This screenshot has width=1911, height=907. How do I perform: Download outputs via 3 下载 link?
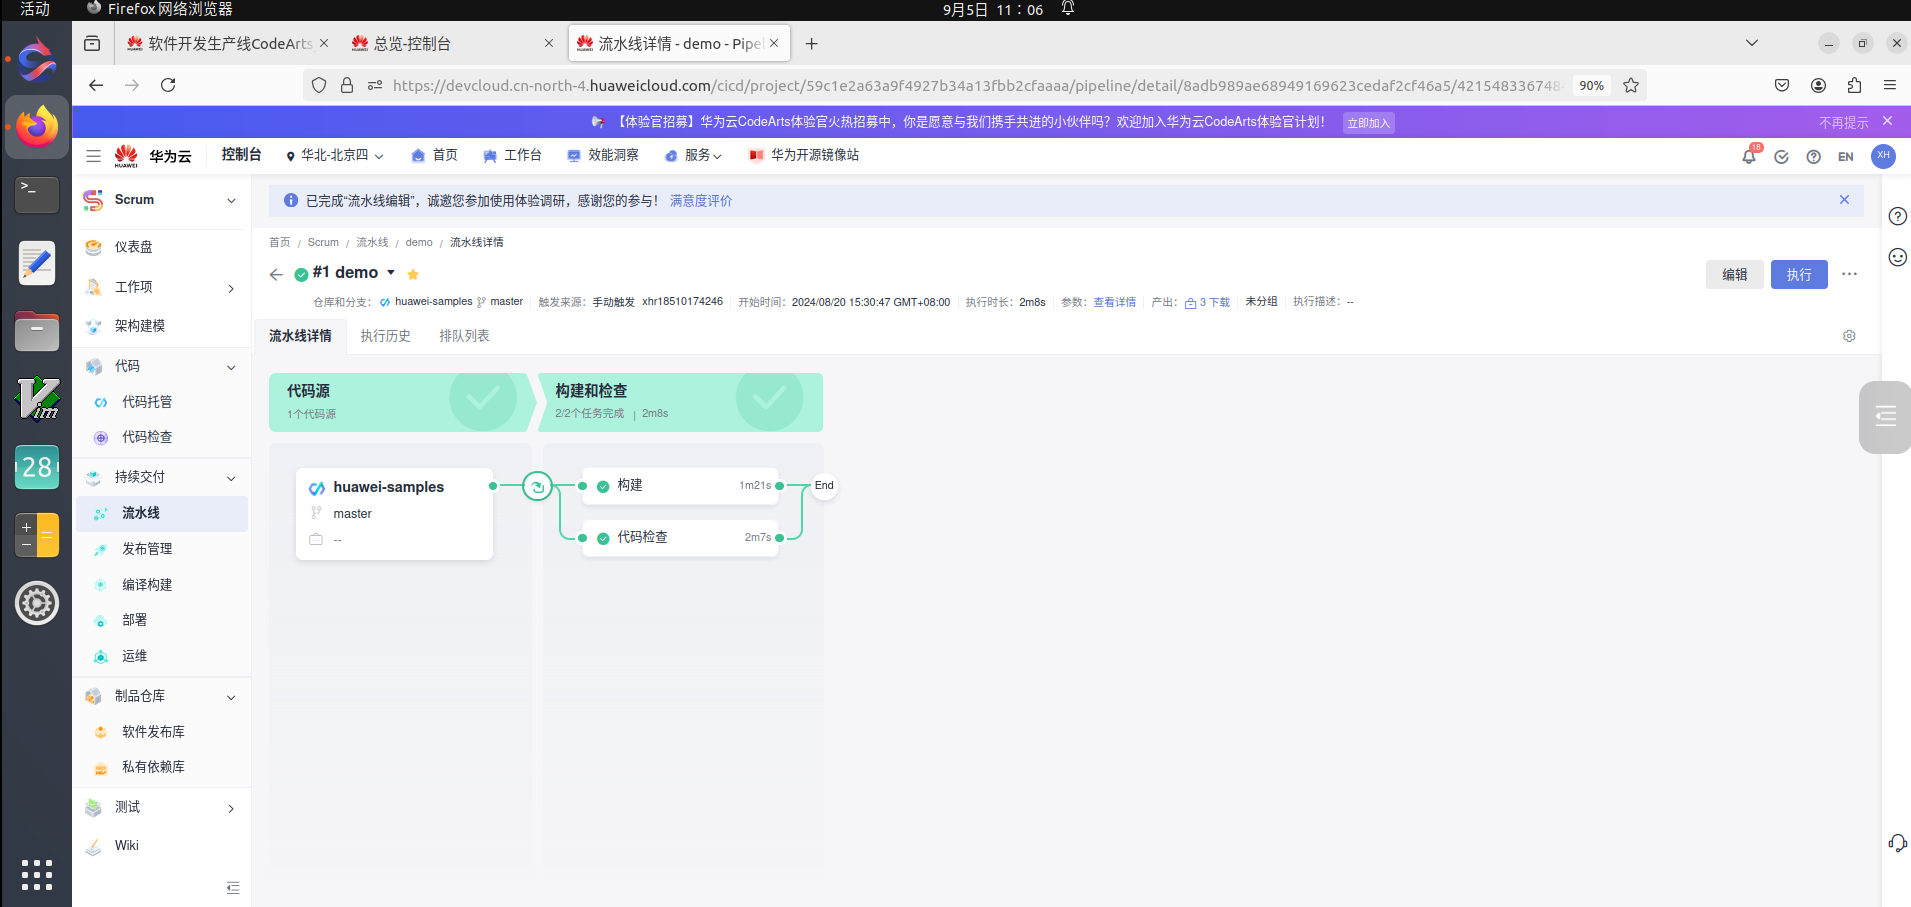point(1207,302)
